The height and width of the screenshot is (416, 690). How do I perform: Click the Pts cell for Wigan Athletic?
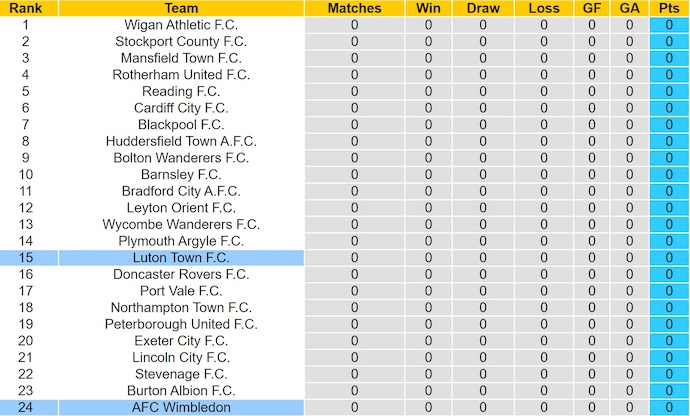(x=669, y=25)
